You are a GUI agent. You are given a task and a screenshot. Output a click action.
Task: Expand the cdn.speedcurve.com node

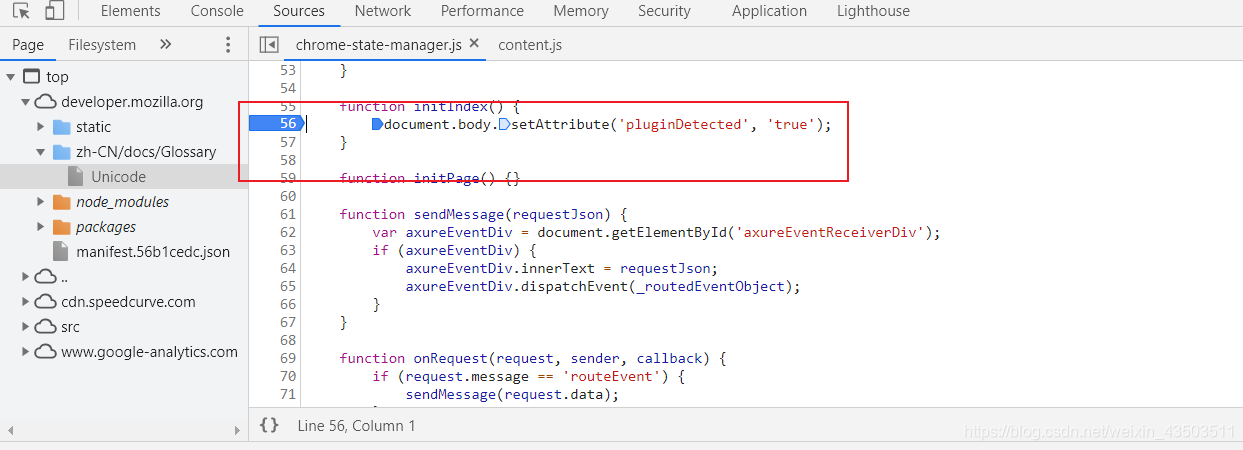(26, 302)
